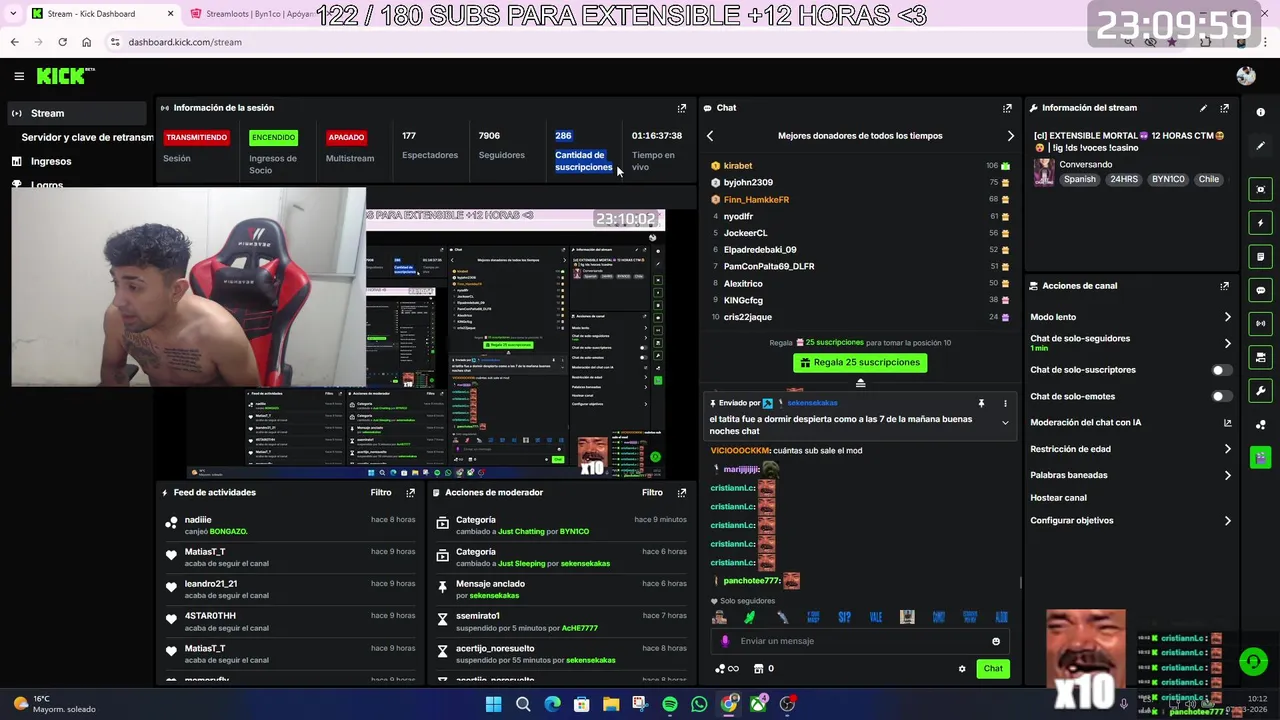Expand Chat de solo-seguidores settings
The width and height of the screenshot is (1280, 720).
click(x=1227, y=343)
